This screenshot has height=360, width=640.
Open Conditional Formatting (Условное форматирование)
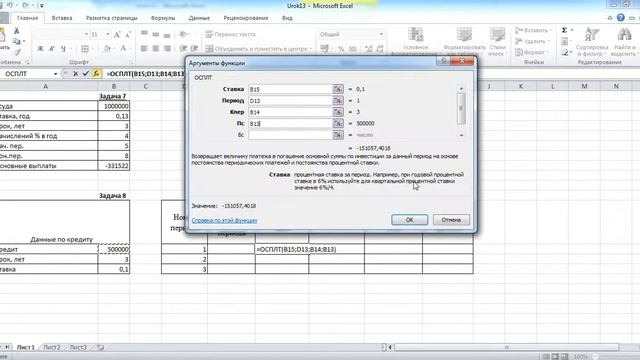(x=415, y=41)
